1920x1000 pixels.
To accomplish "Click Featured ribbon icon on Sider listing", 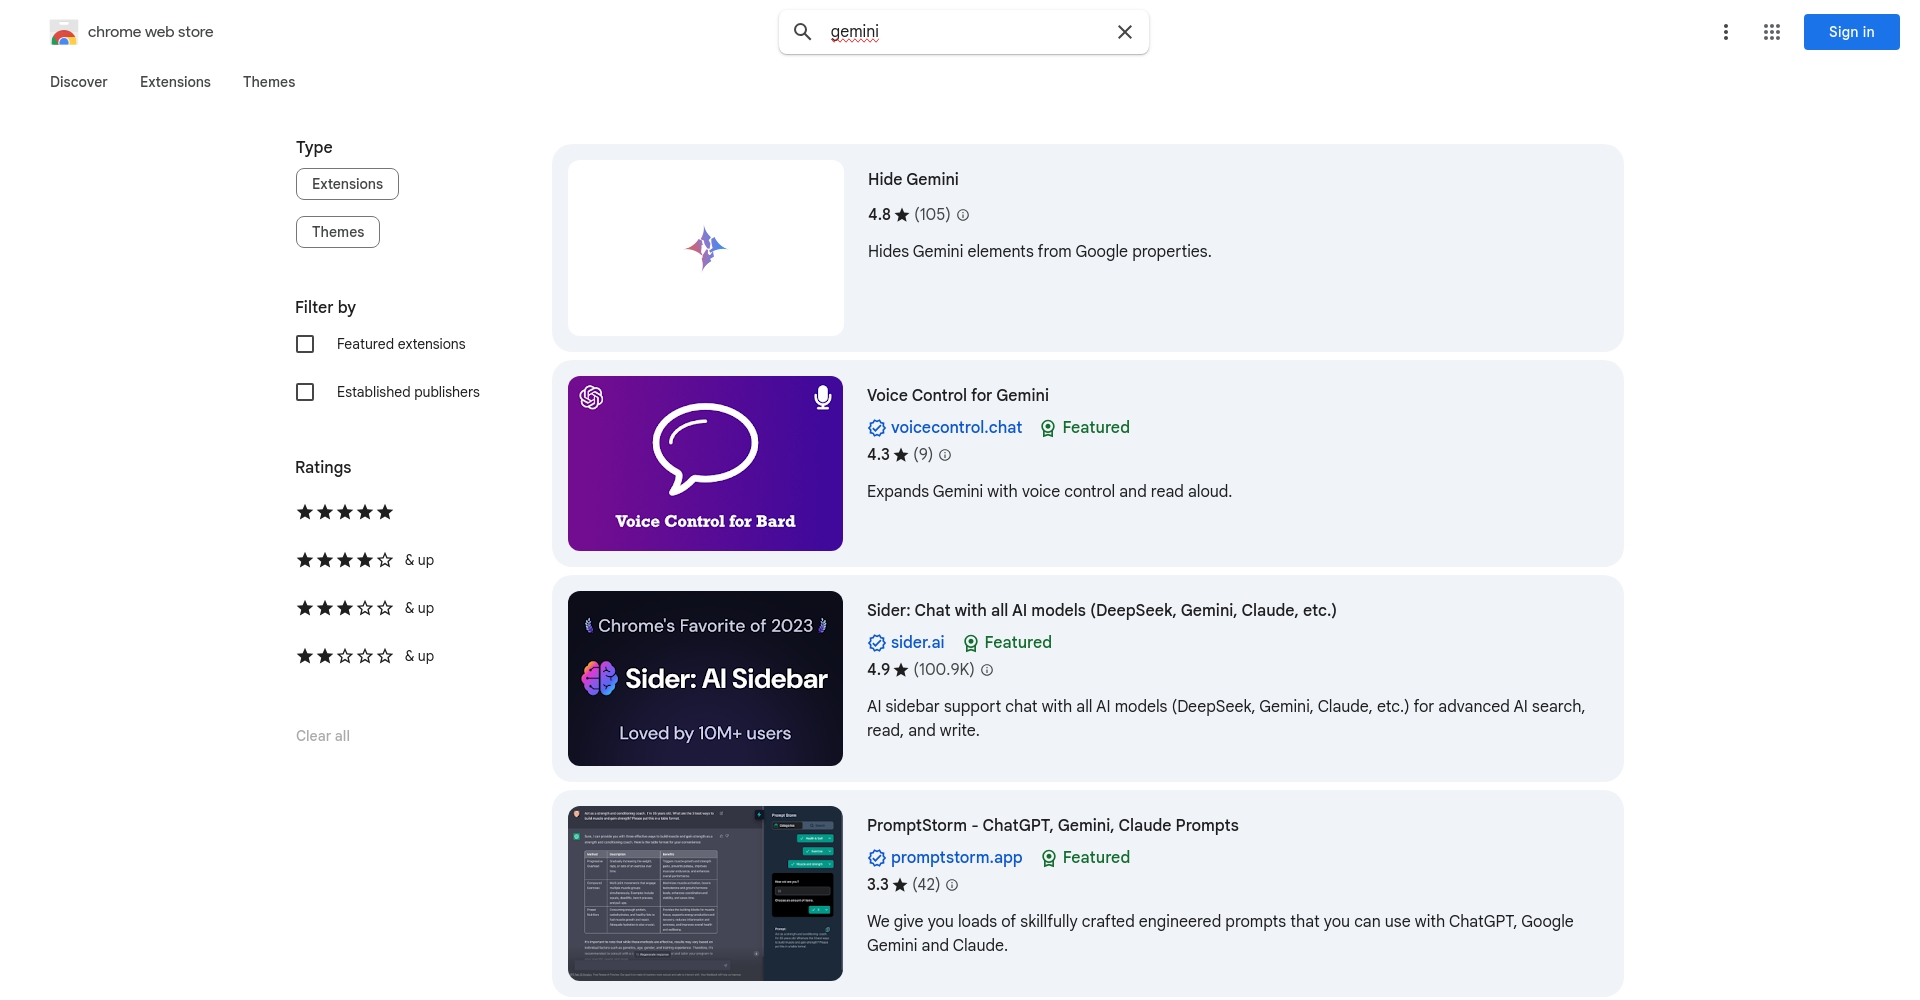I will click(970, 643).
